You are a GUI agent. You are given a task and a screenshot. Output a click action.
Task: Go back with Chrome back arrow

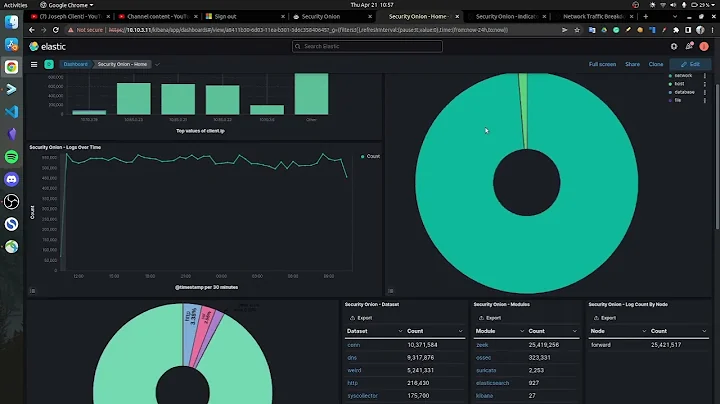pyautogui.click(x=32, y=30)
